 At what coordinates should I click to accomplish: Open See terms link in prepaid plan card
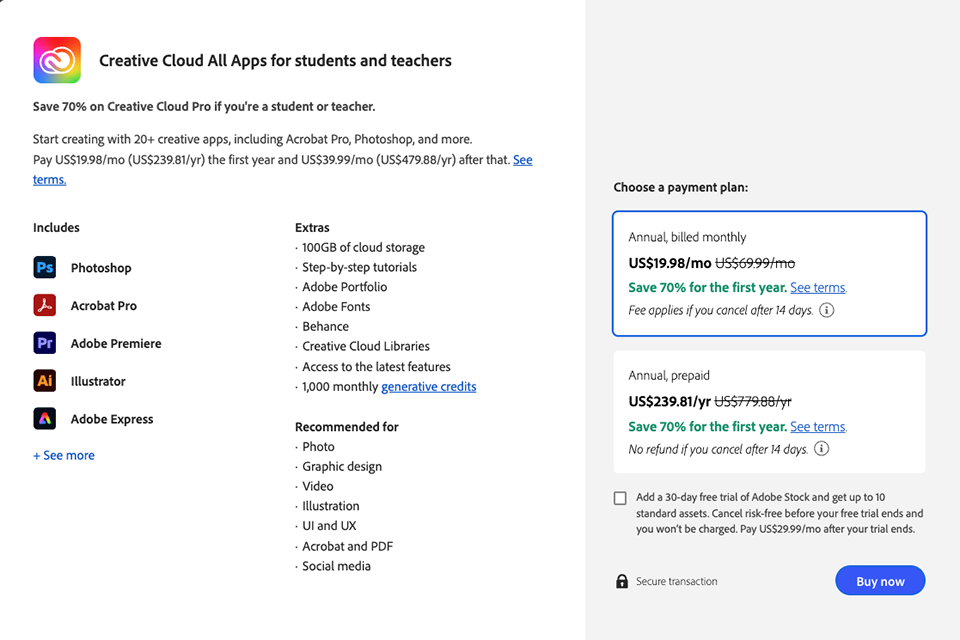(x=817, y=426)
